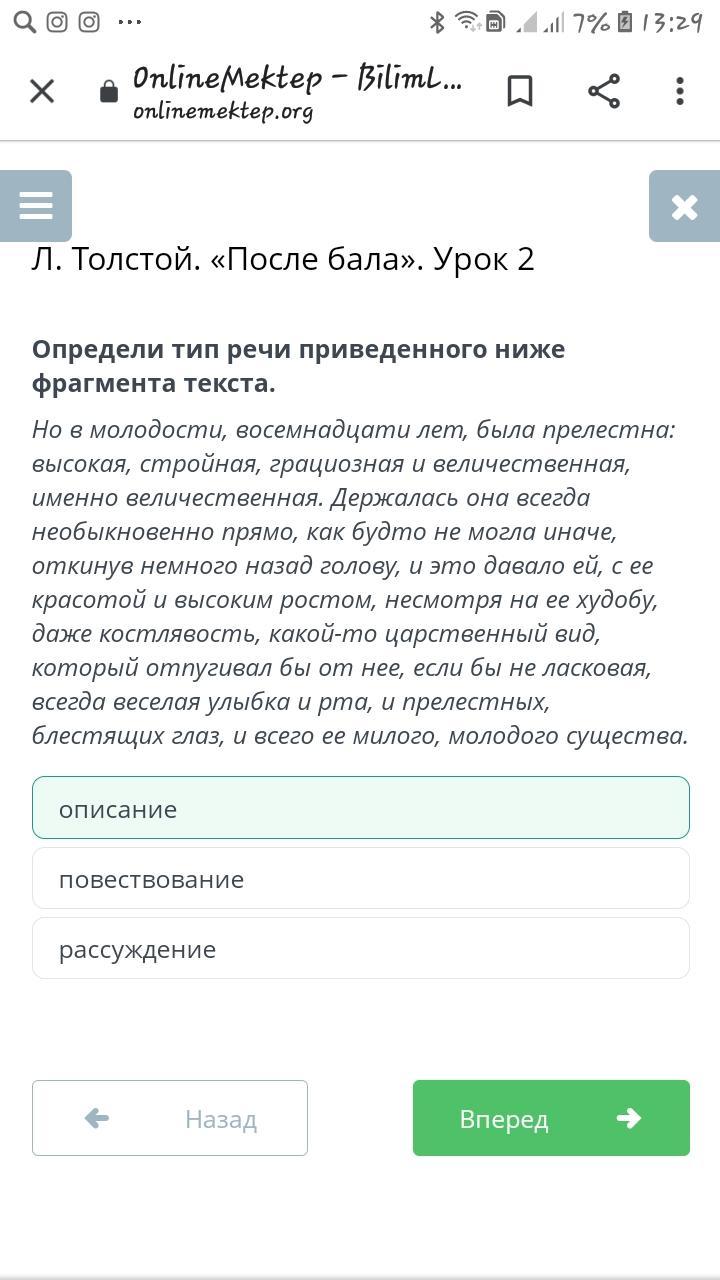Viewport: 720px width, 1280px height.
Task: Choose the "рассуждение" option
Action: 360,948
